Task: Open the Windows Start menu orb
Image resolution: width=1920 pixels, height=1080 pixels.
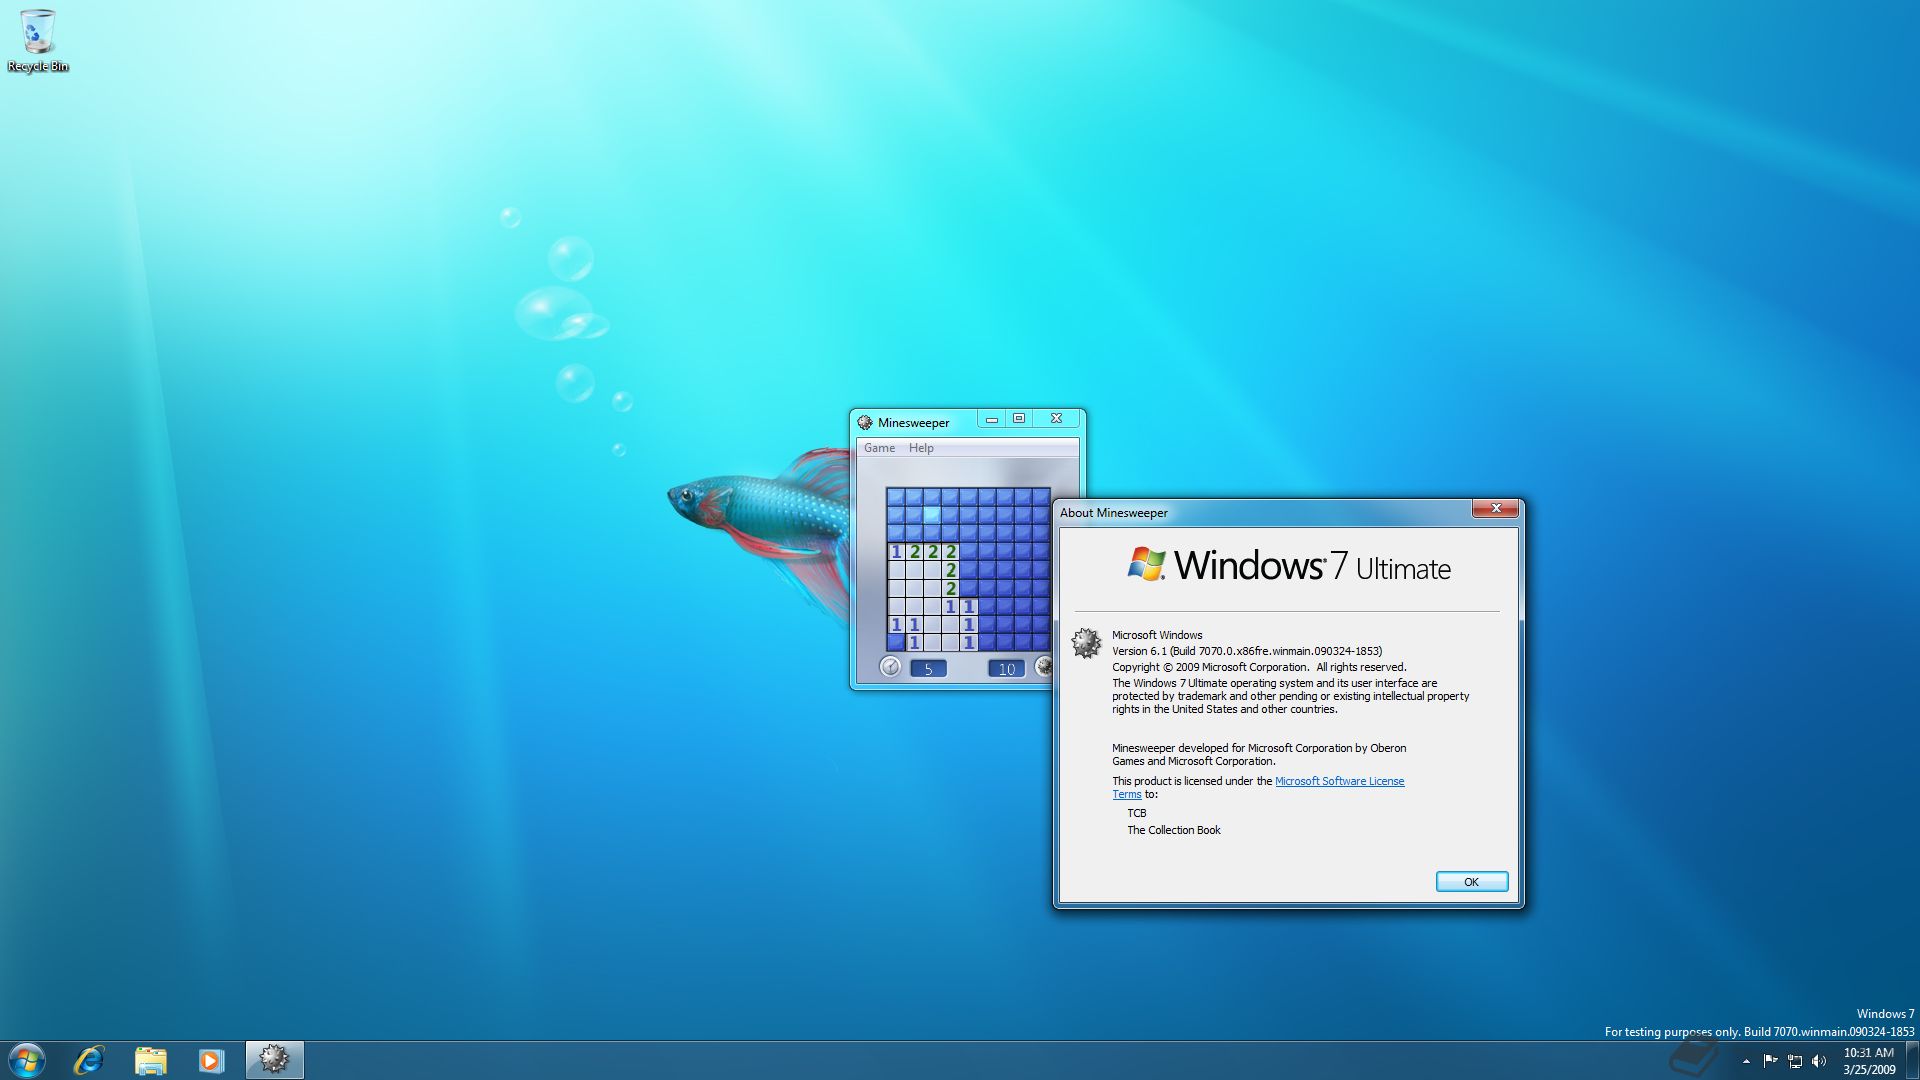Action: click(x=26, y=1060)
